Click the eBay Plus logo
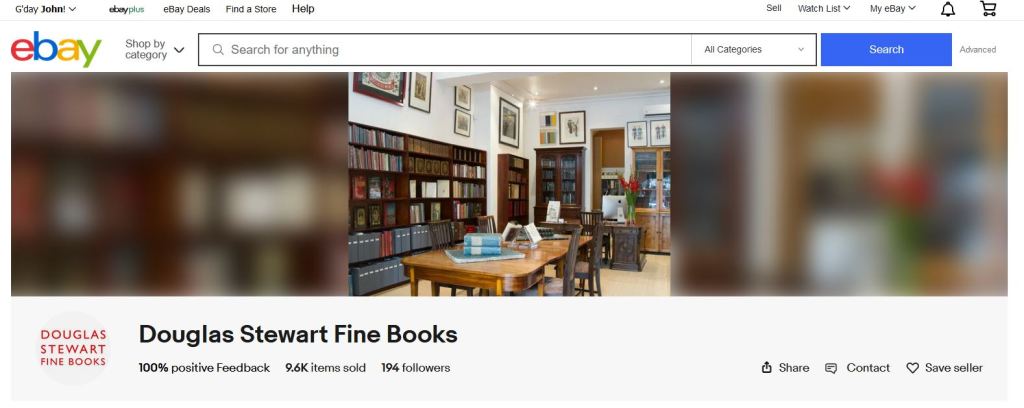 pyautogui.click(x=127, y=9)
